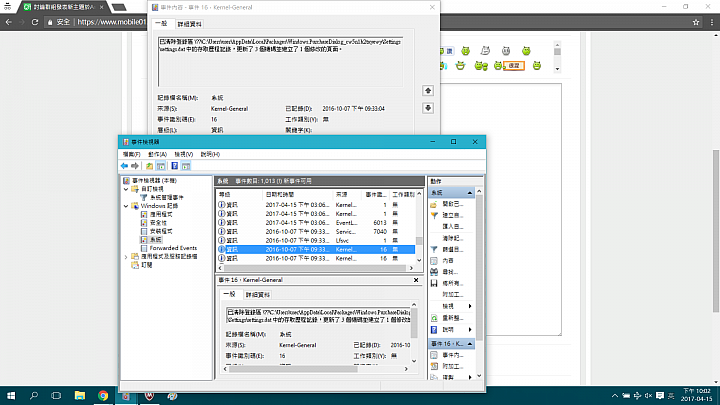Click Chrome reload page icon
This screenshot has width=720, height=405.
click(35, 22)
